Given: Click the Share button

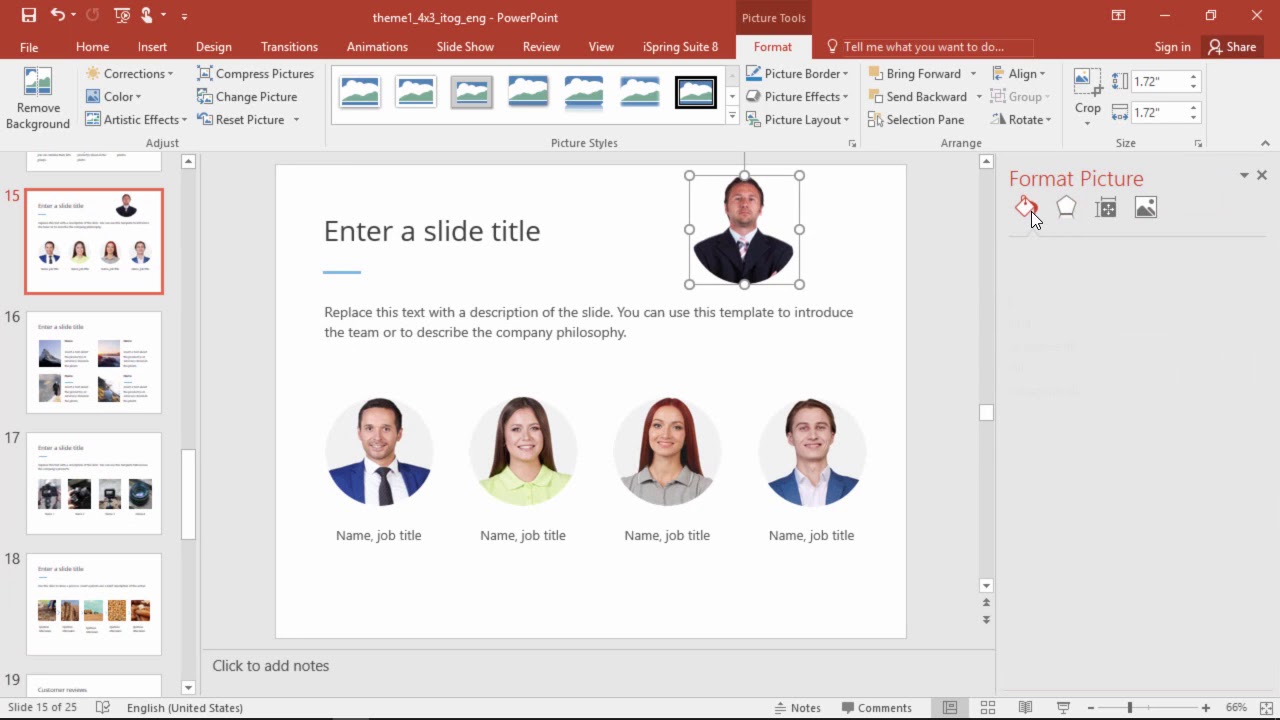Looking at the screenshot, I should (x=1231, y=47).
